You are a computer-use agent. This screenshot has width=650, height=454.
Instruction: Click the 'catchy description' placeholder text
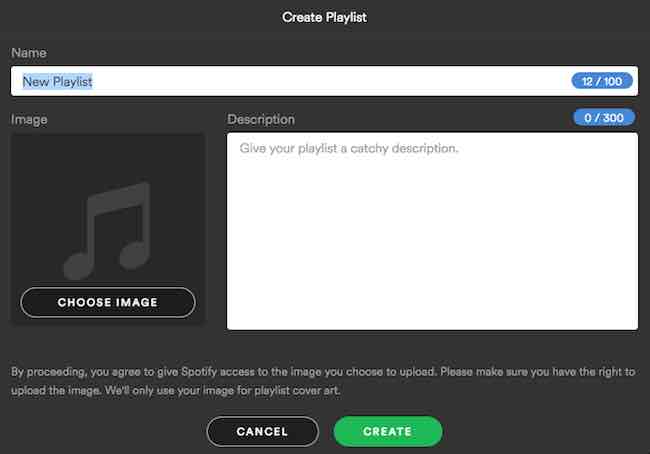click(x=404, y=148)
